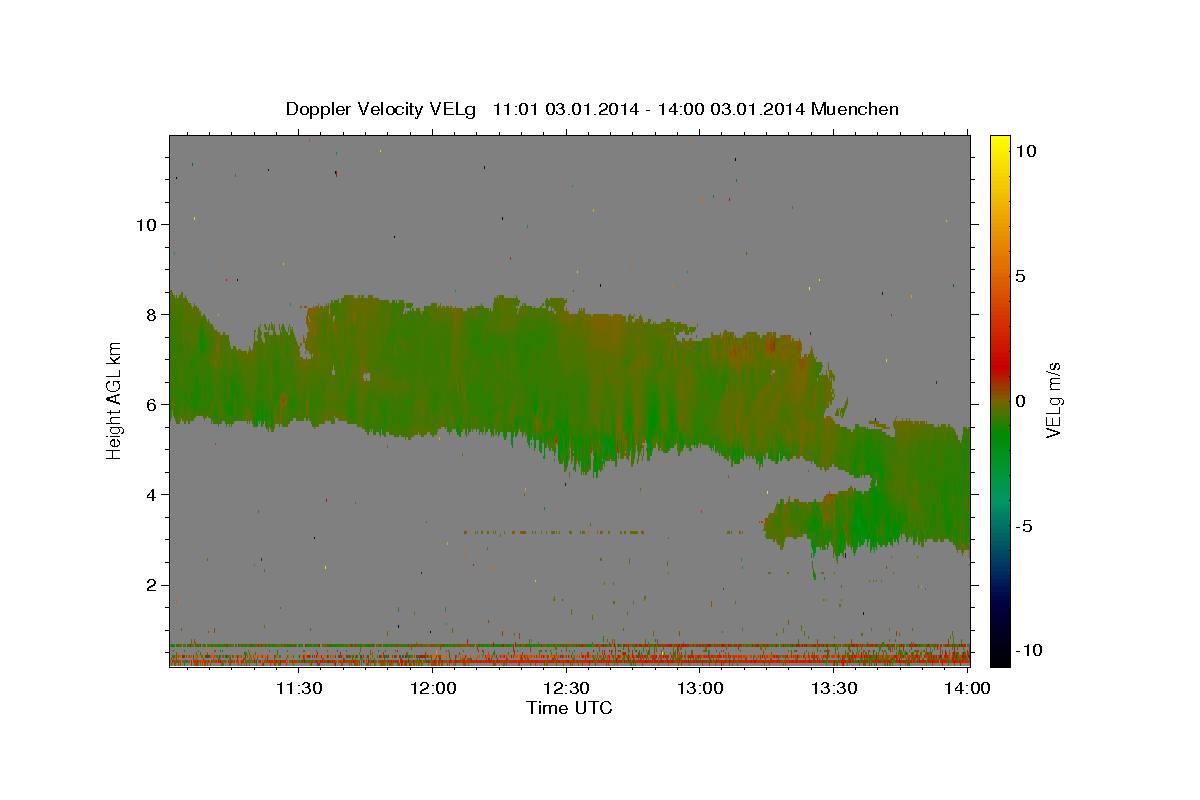Click the height tick label 6
The width and height of the screenshot is (1200, 800).
(151, 404)
